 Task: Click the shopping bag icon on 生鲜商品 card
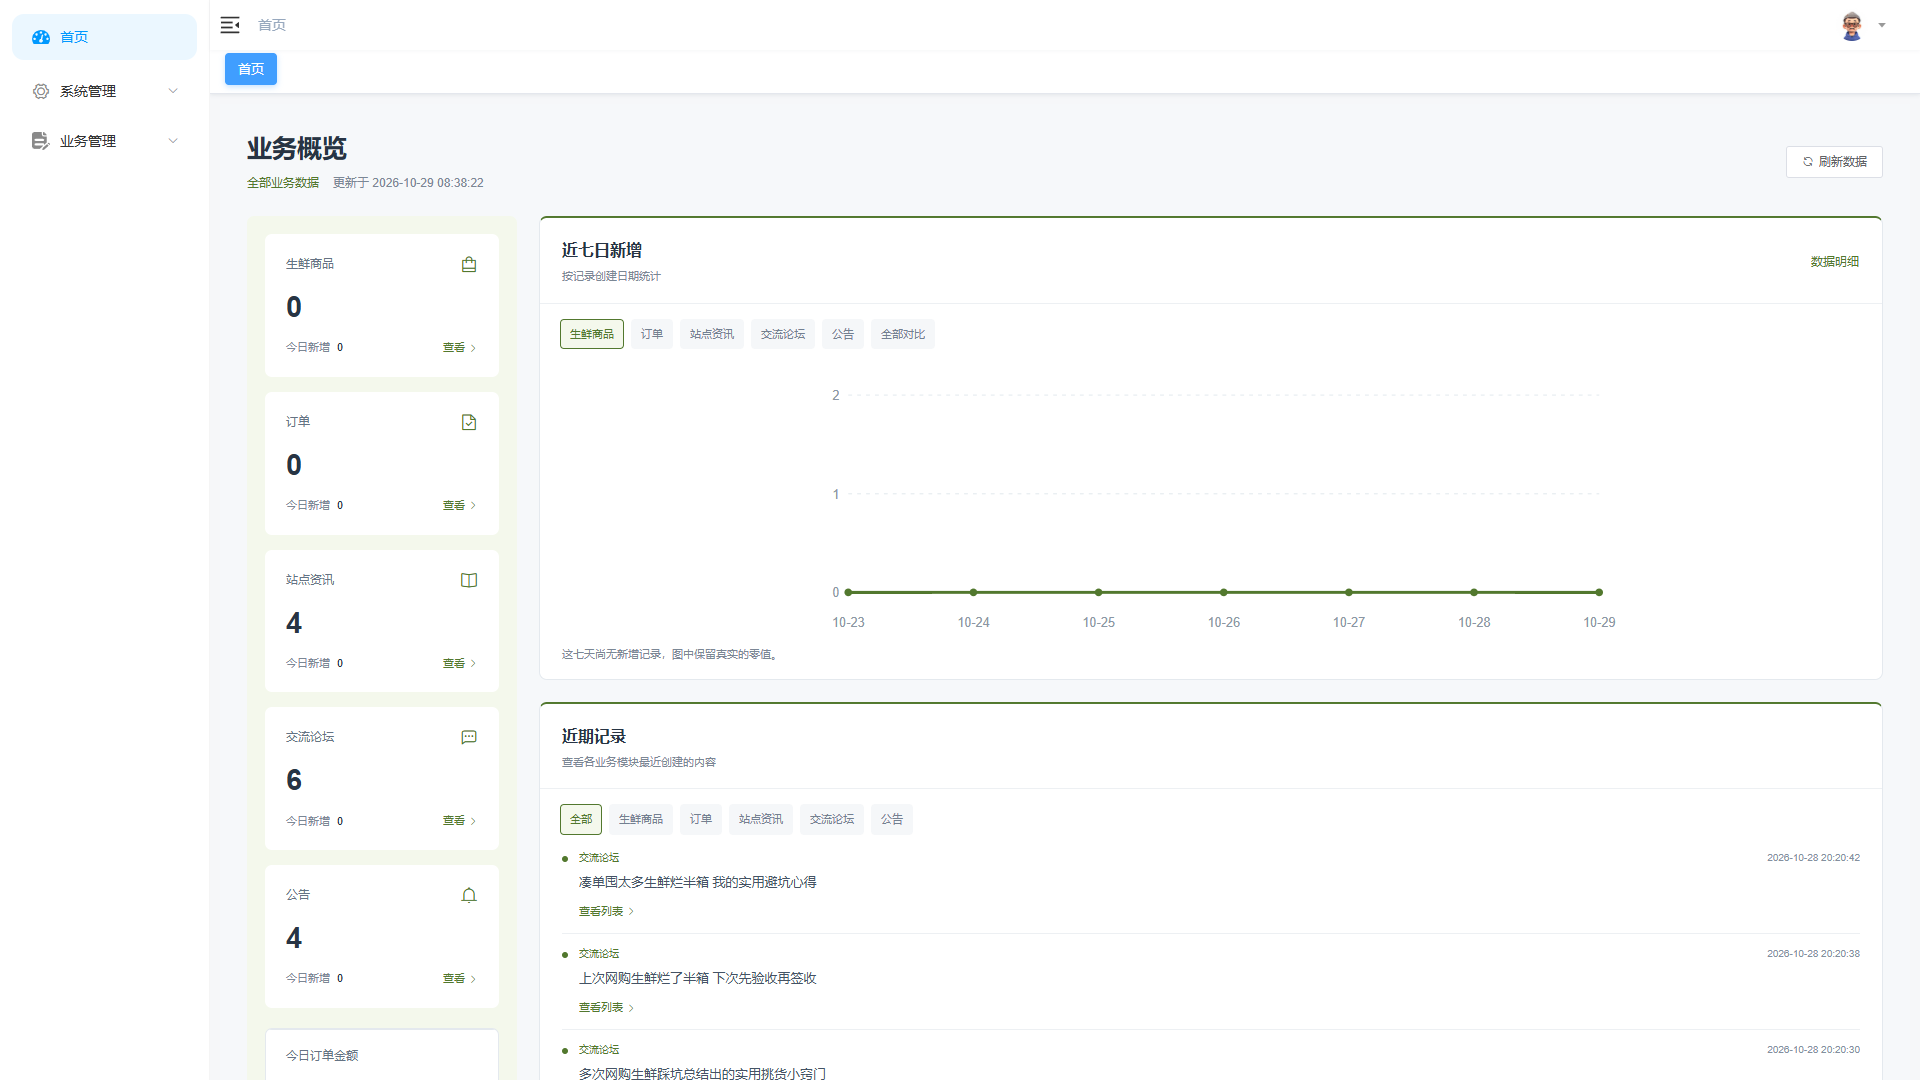(x=469, y=264)
